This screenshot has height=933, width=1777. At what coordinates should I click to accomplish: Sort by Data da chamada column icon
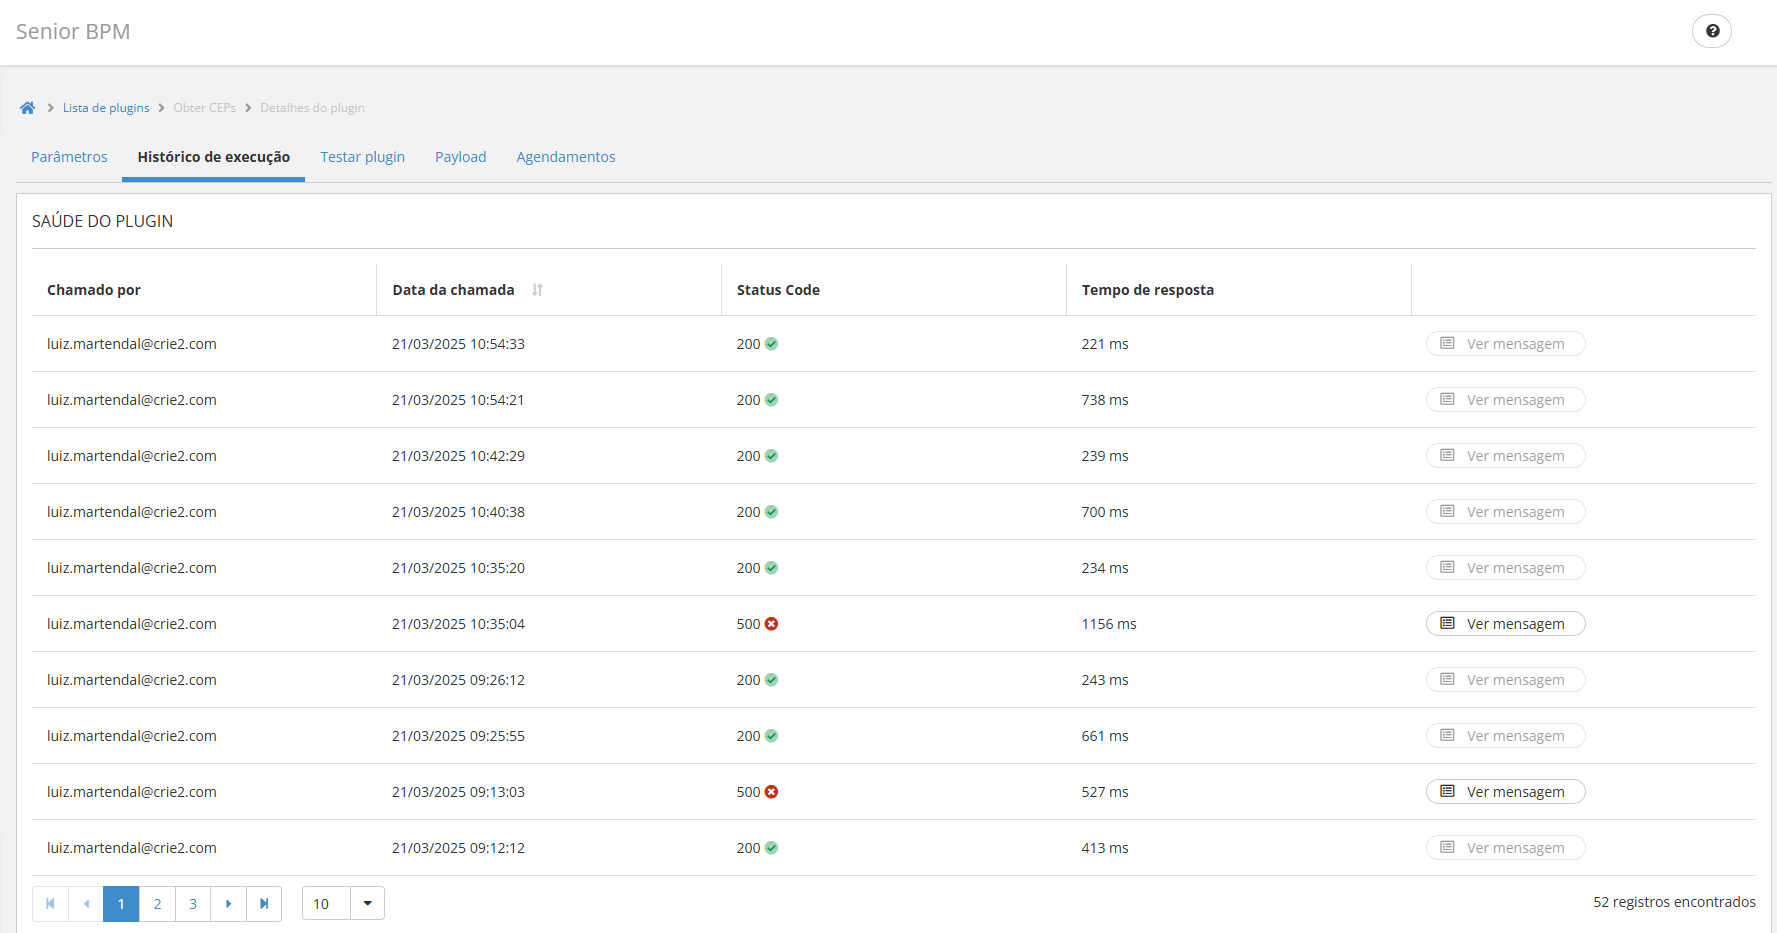[537, 290]
